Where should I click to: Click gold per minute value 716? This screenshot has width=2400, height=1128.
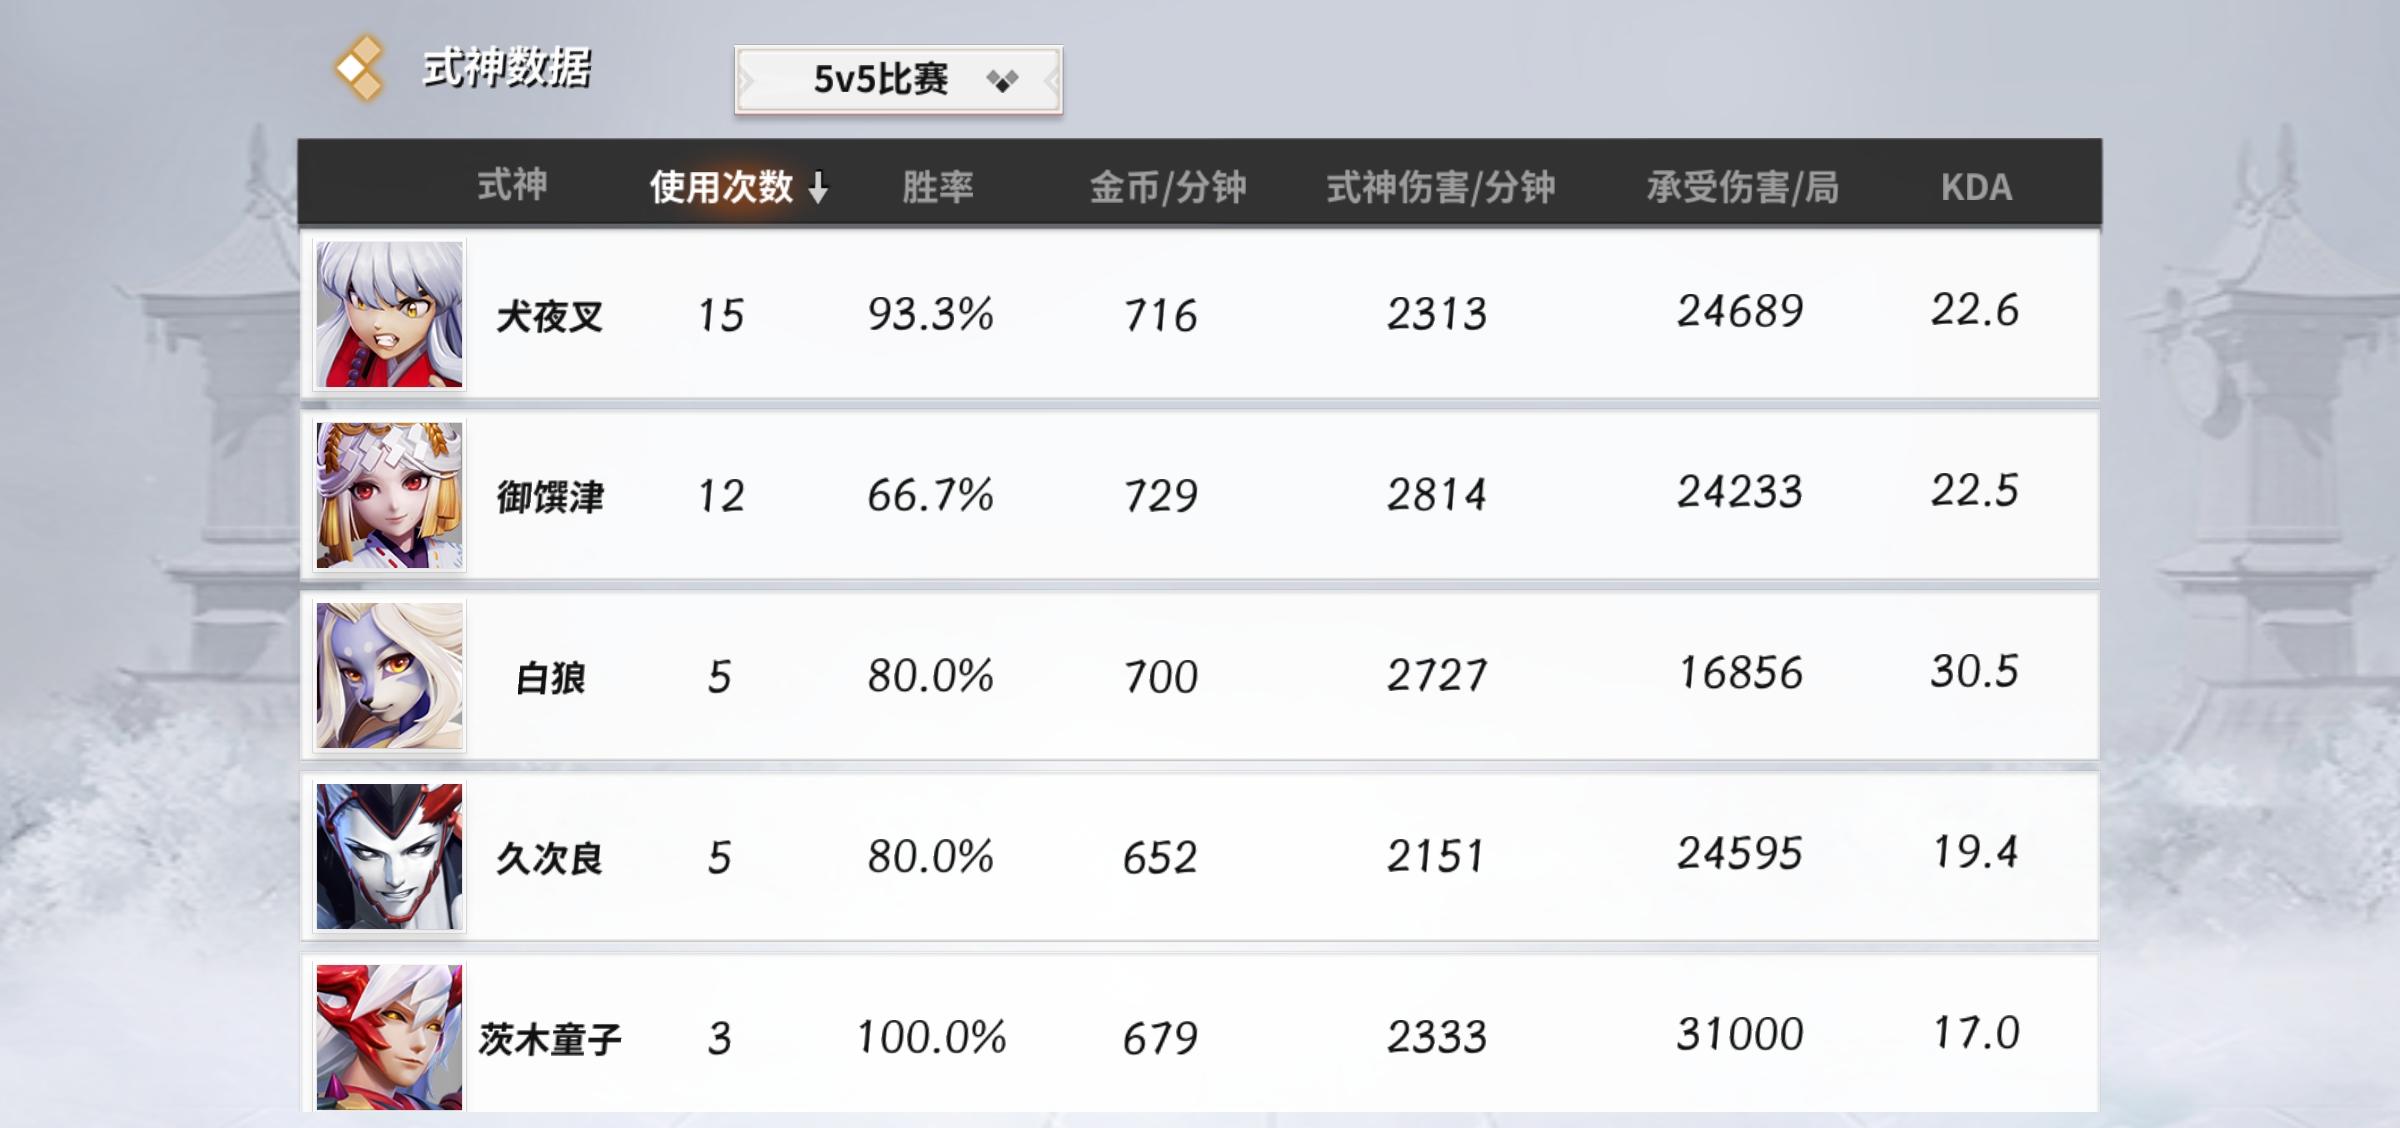pyautogui.click(x=1160, y=316)
